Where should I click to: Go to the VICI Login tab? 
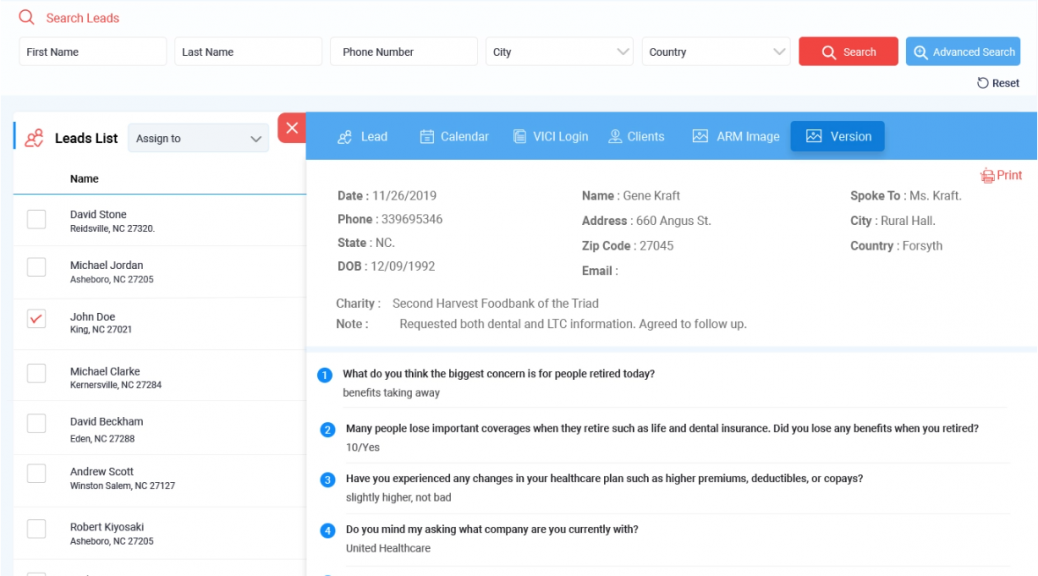551,136
